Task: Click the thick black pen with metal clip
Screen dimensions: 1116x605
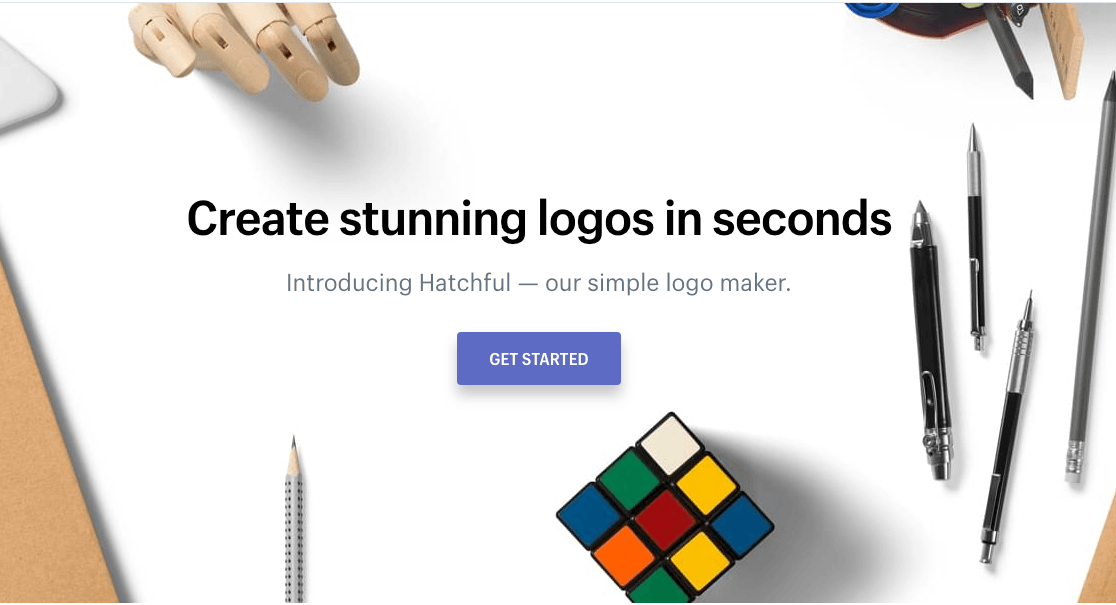Action: [931, 340]
